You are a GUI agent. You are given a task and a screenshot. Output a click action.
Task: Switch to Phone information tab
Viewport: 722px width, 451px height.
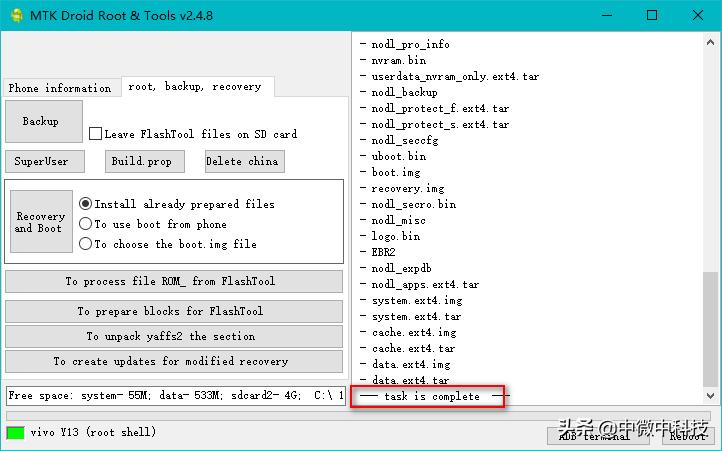[x=60, y=88]
